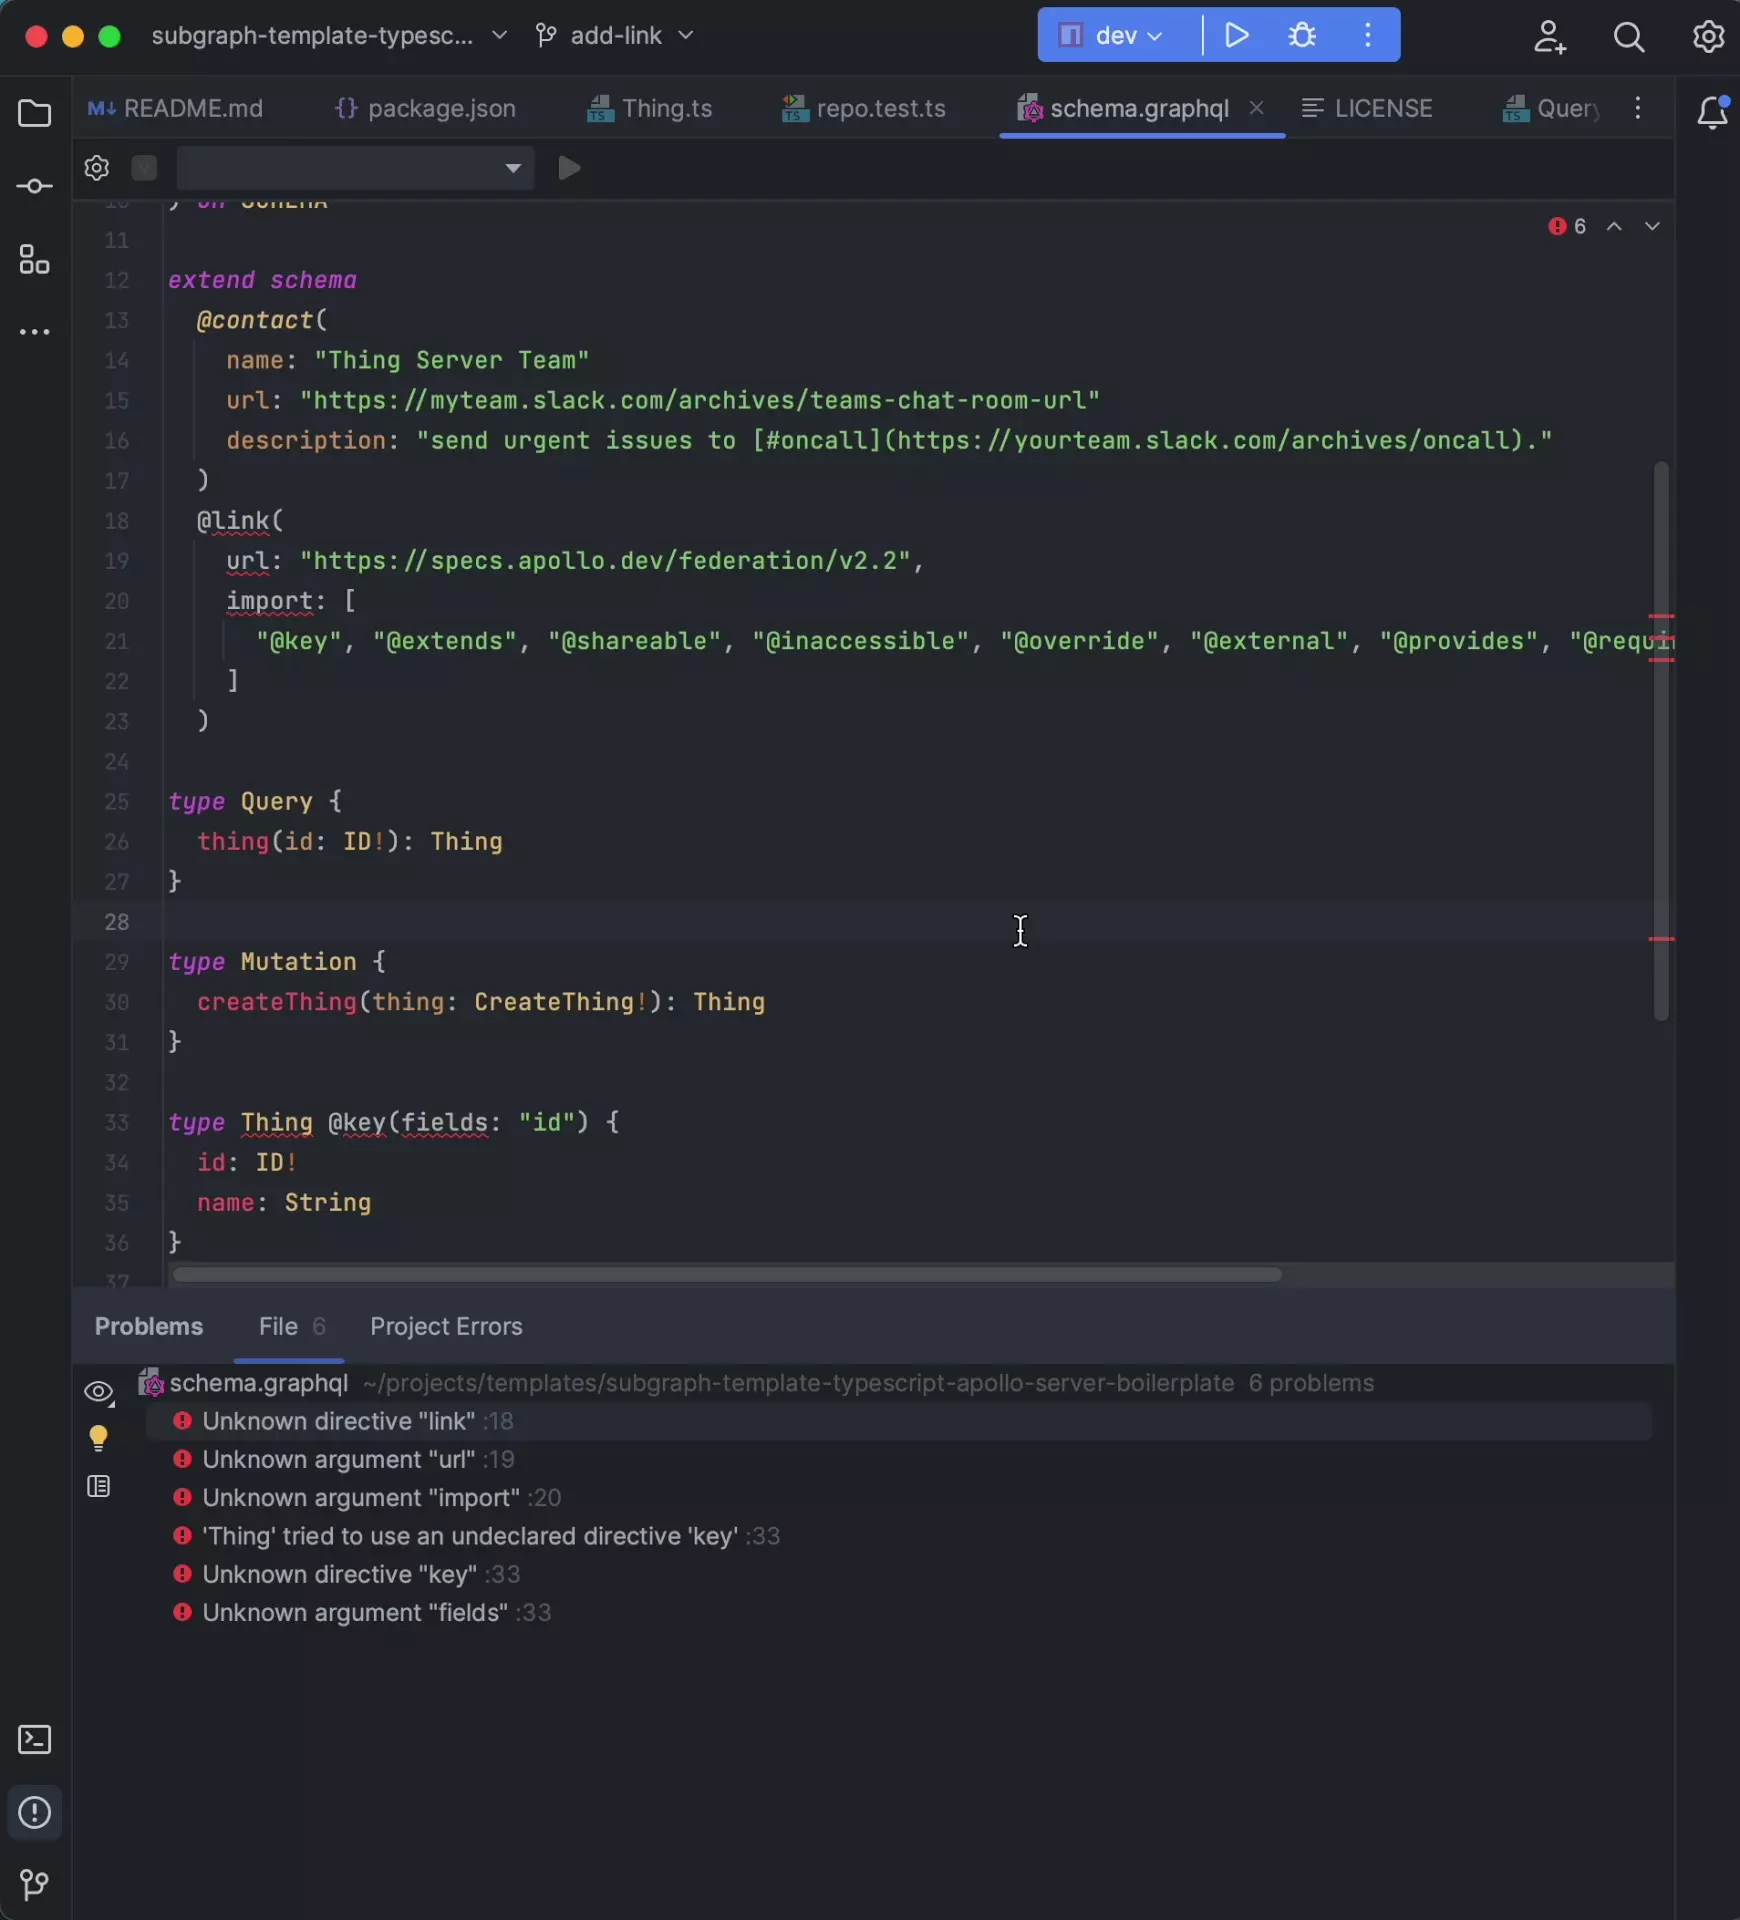Image resolution: width=1740 pixels, height=1920 pixels.
Task: Show quick fixes with the light bulb icon
Action: point(98,1439)
